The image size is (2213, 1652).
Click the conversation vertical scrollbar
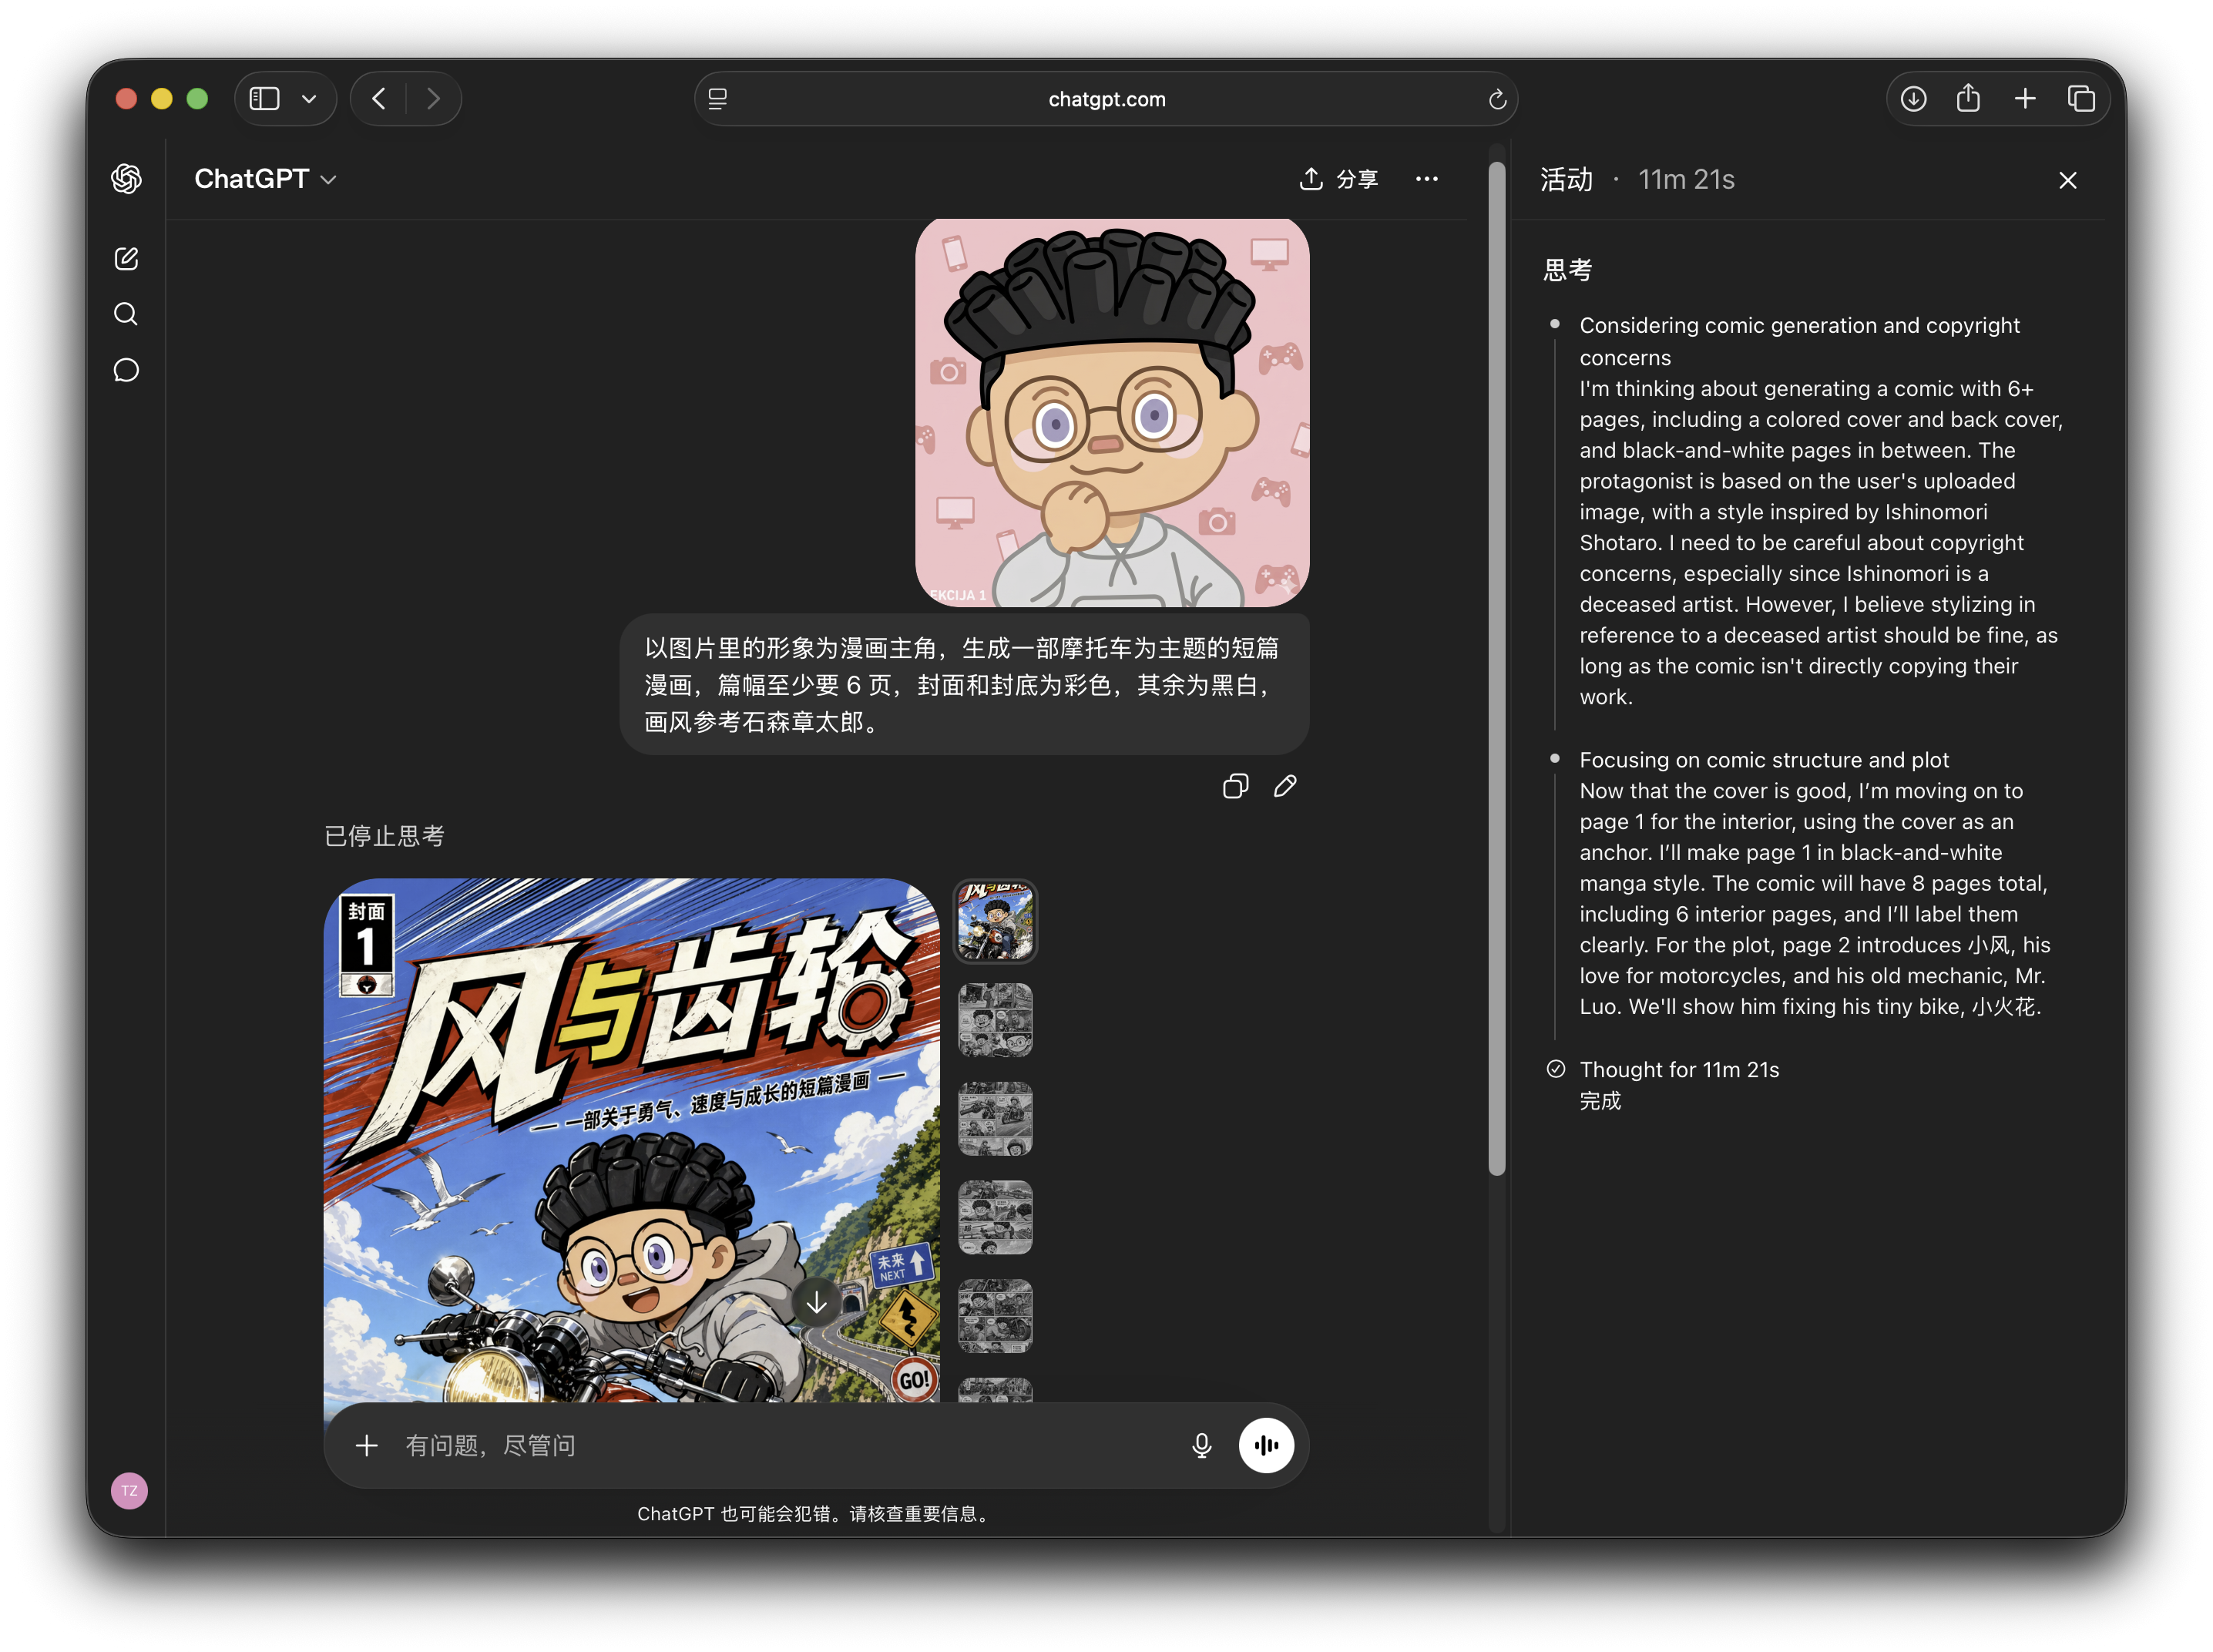tap(1496, 670)
